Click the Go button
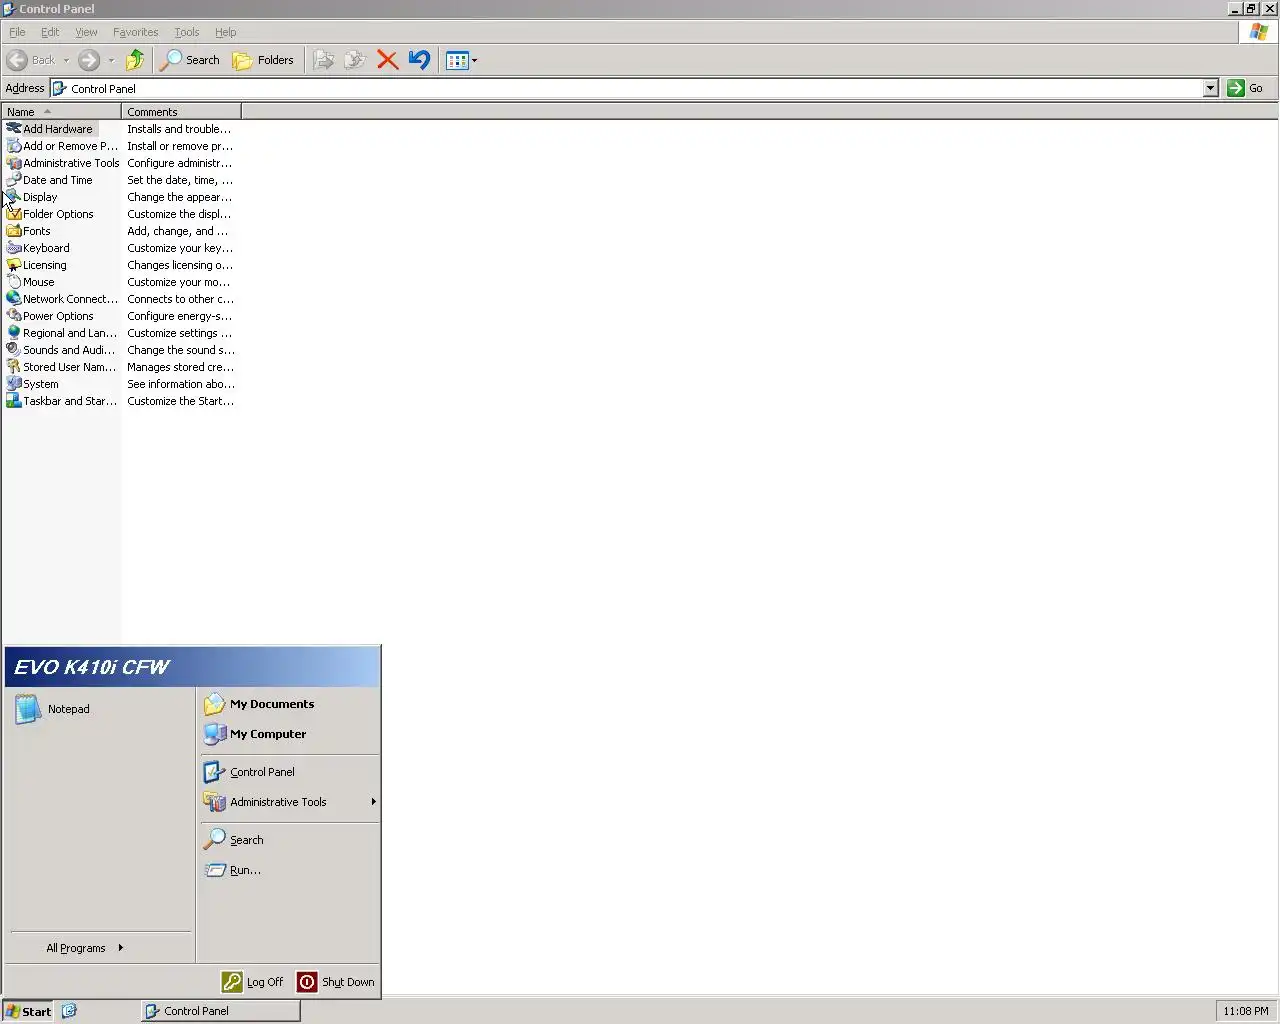This screenshot has height=1024, width=1280. point(1246,88)
